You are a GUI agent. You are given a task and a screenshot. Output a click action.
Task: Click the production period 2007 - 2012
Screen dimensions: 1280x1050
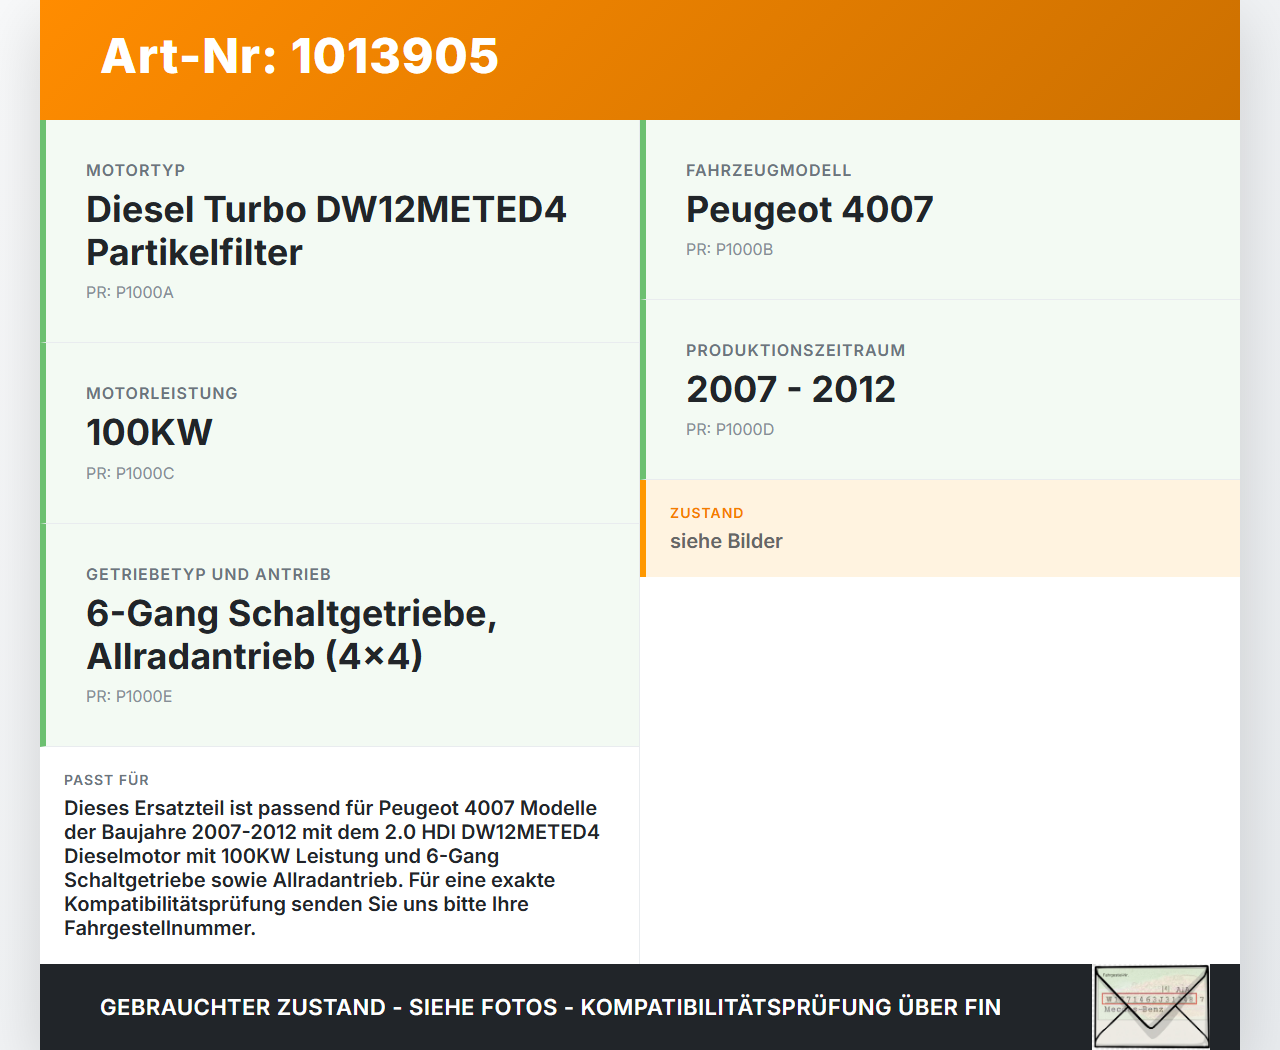tap(790, 389)
